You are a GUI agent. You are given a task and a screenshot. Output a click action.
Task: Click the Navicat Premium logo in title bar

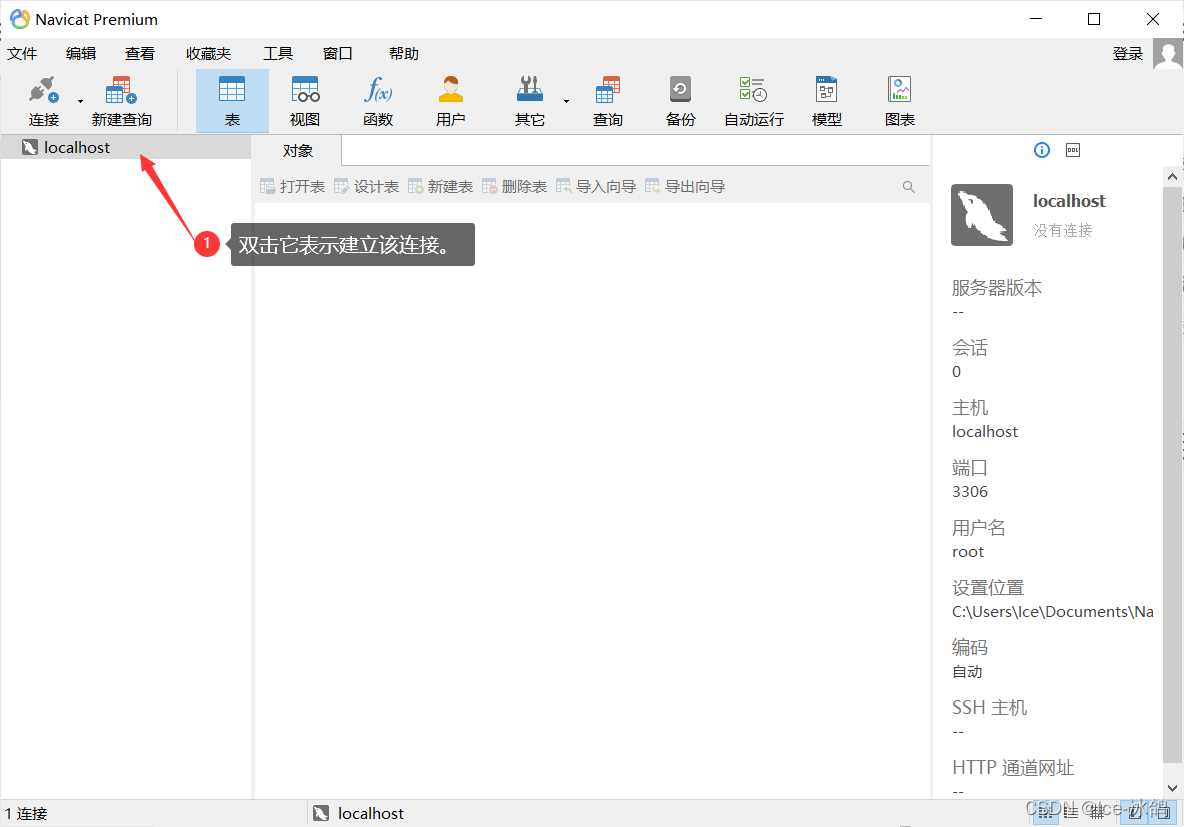(20, 19)
